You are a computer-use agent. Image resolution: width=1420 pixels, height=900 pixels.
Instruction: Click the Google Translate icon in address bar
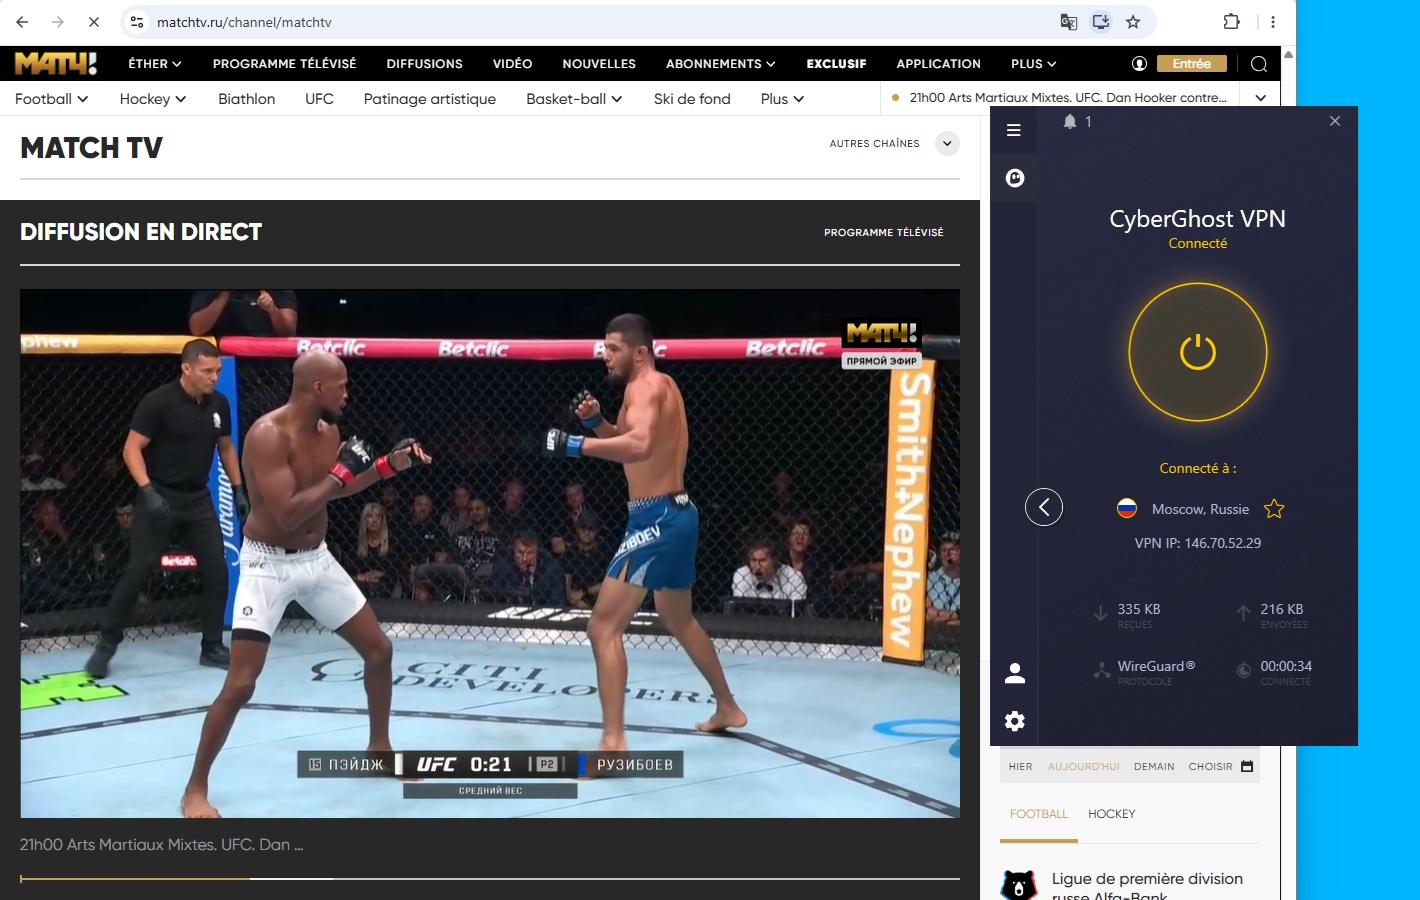point(1069,22)
